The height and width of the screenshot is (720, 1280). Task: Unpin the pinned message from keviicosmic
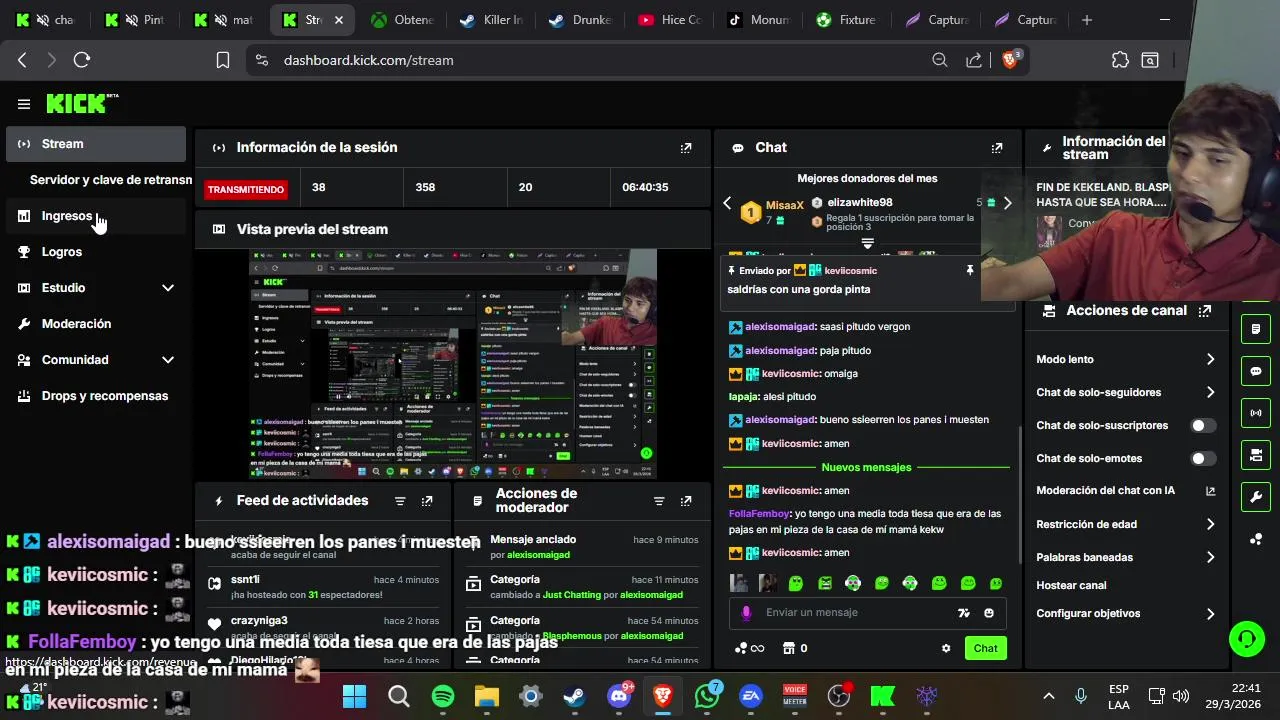[969, 271]
